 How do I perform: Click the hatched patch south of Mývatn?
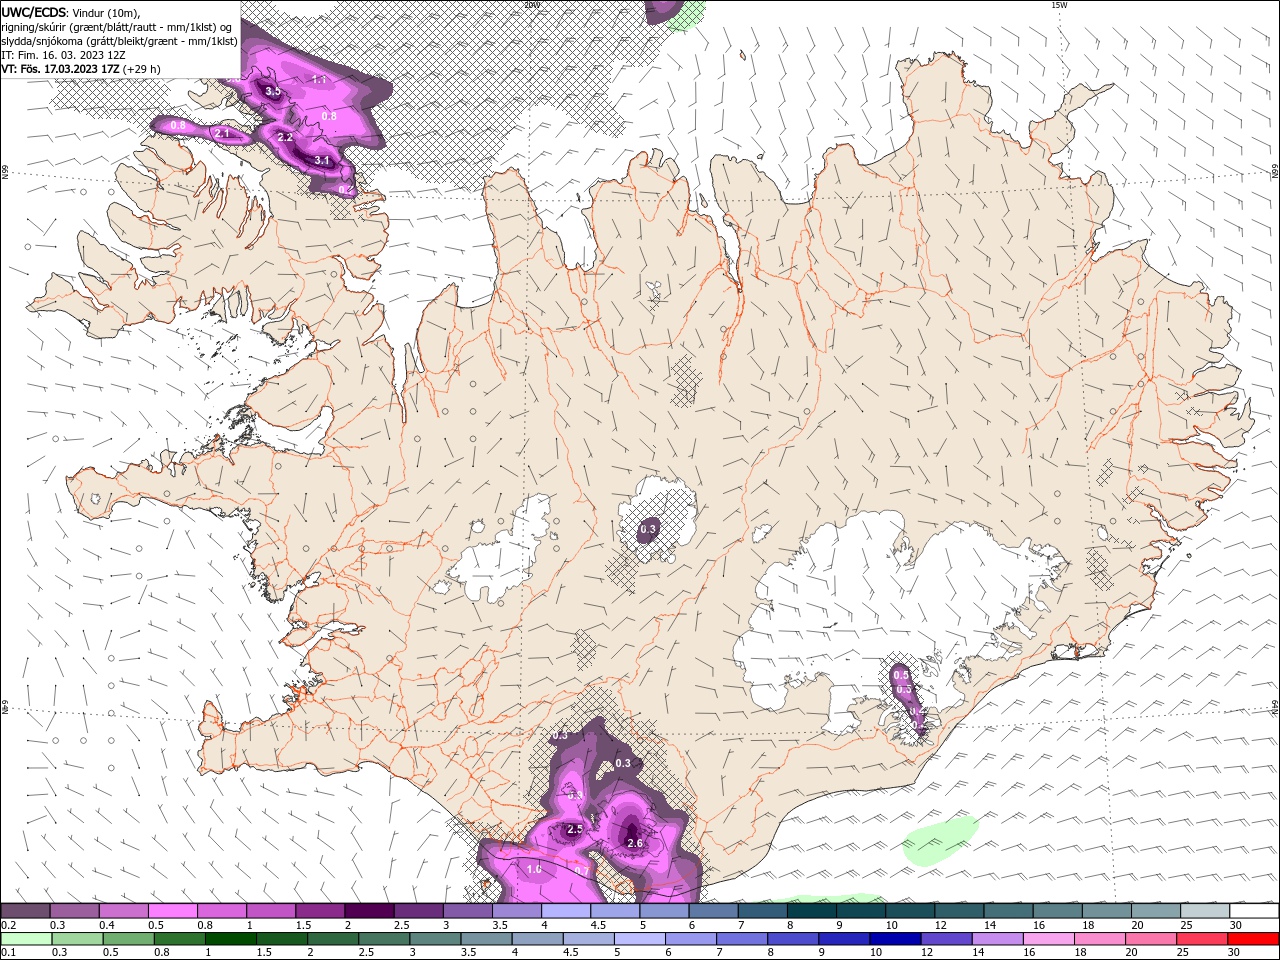685,381
